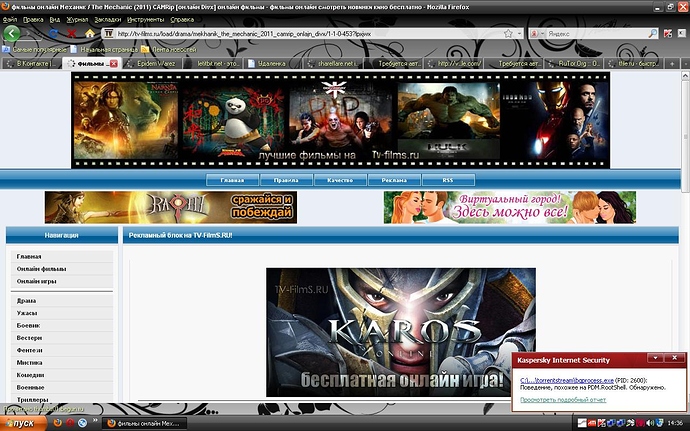Click the Iron Man poster thumbnail
Image resolution: width=690 pixels, height=431 pixels.
pos(556,120)
